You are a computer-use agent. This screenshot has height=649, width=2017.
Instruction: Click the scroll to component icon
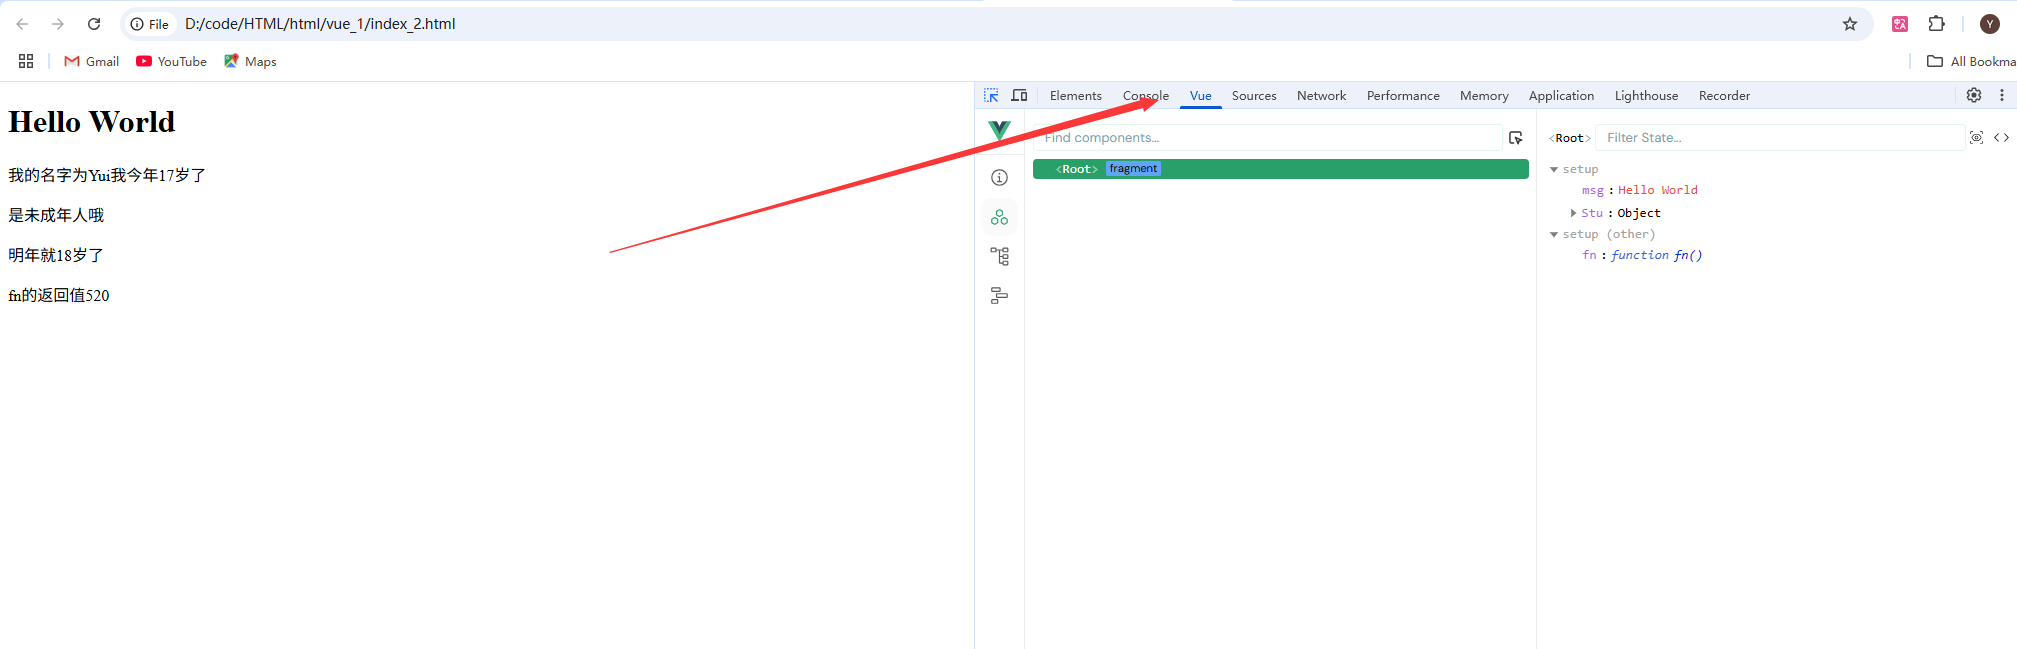[1976, 138]
